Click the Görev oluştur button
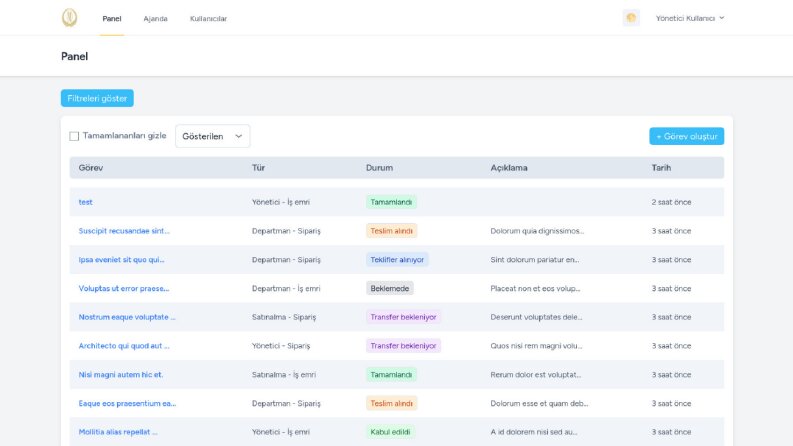 pos(686,136)
